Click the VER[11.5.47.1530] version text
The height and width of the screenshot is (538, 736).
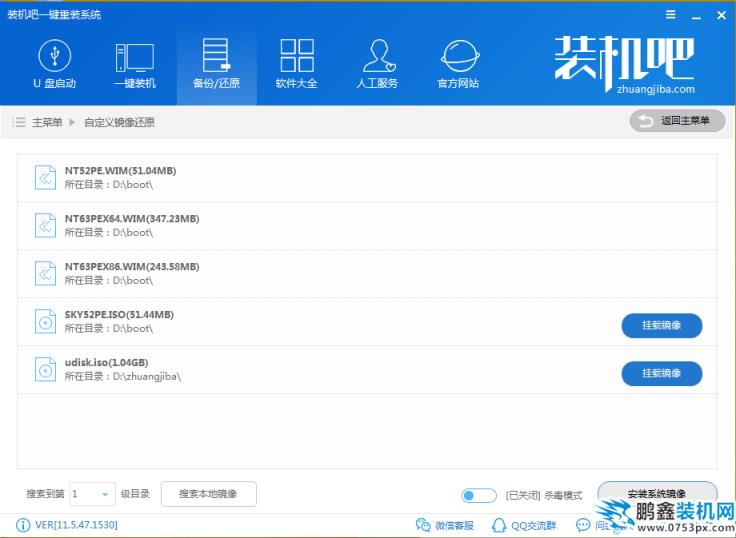(76, 525)
